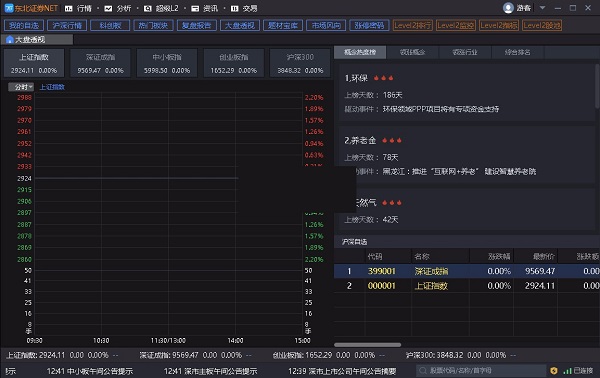Click the 12:41 中小板午间公告提示 news item
The image size is (600, 378).
pos(90,371)
